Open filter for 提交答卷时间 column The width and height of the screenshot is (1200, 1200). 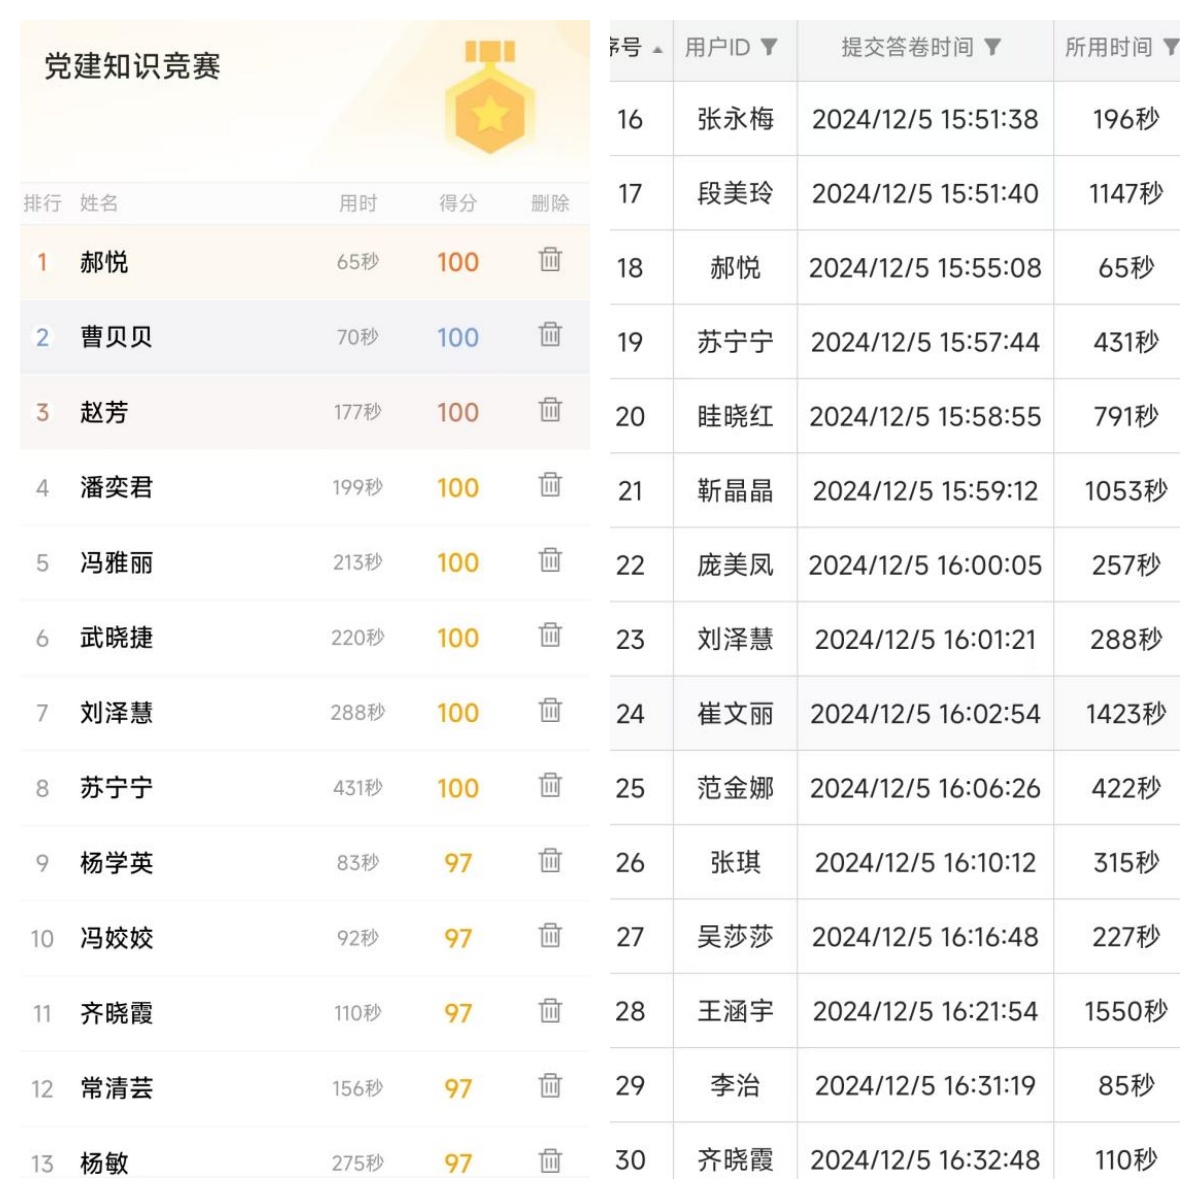[992, 47]
